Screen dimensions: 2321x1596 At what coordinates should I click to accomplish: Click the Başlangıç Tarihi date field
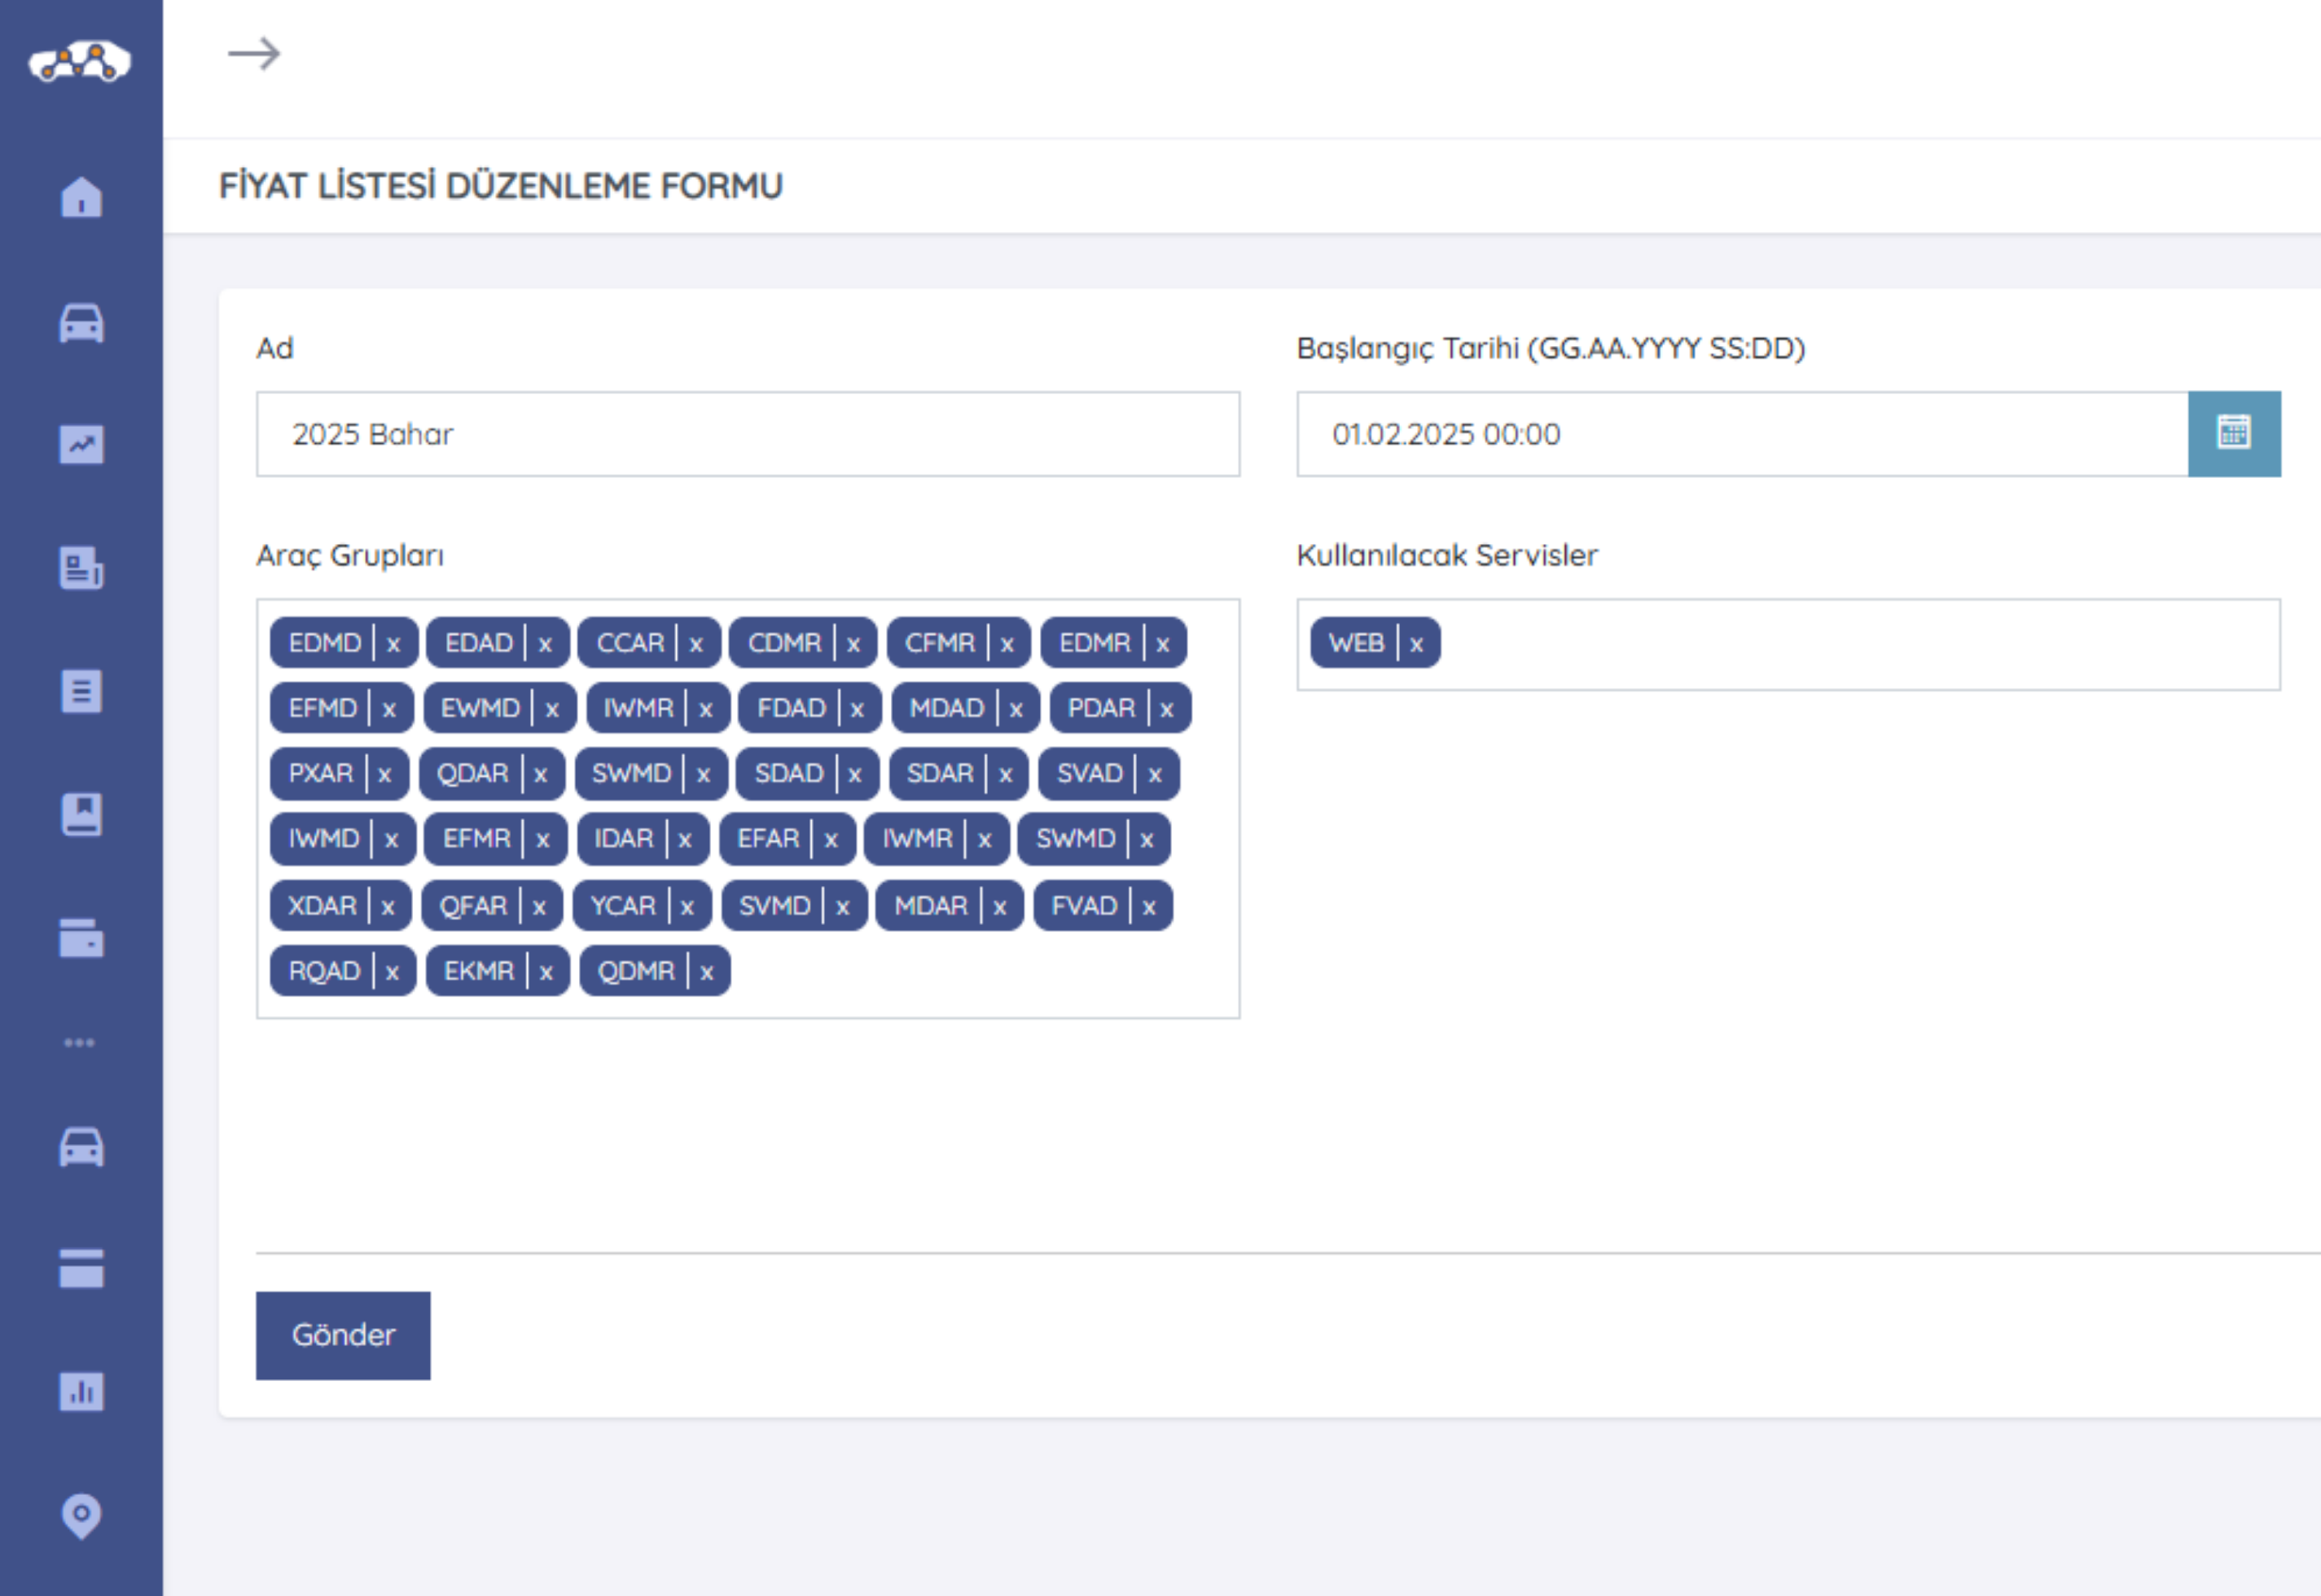[x=1741, y=434]
